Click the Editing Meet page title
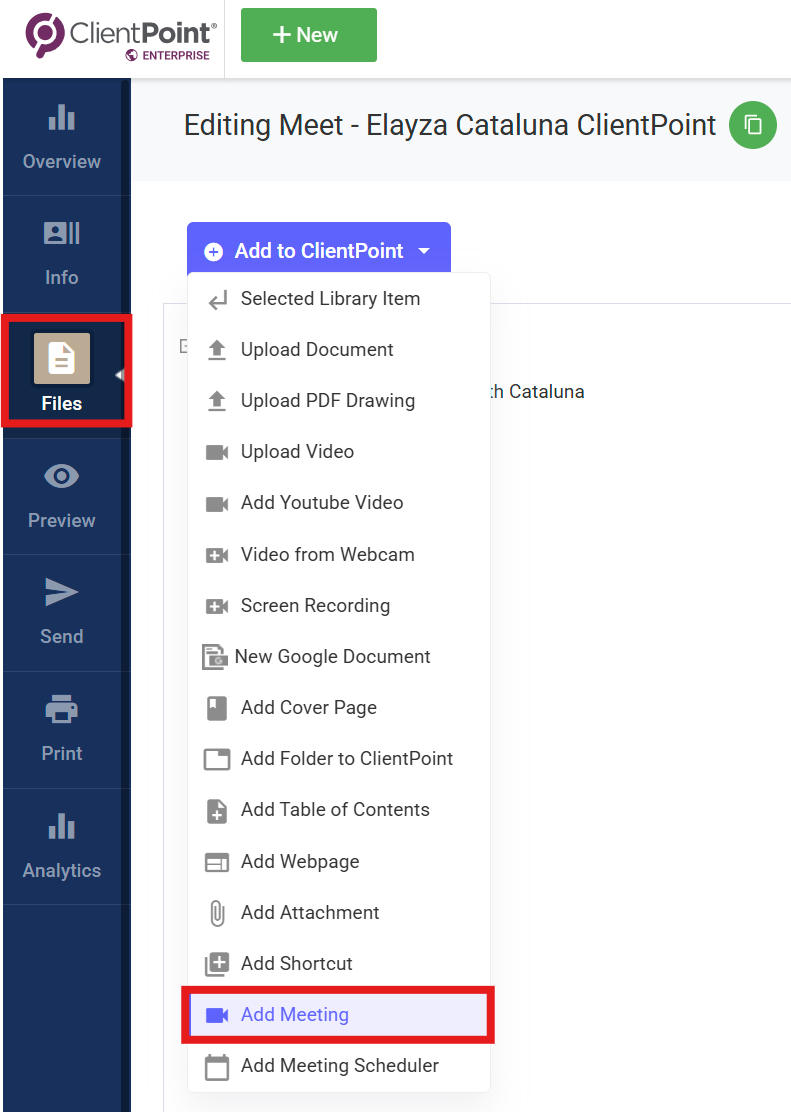The image size is (791, 1112). click(450, 126)
